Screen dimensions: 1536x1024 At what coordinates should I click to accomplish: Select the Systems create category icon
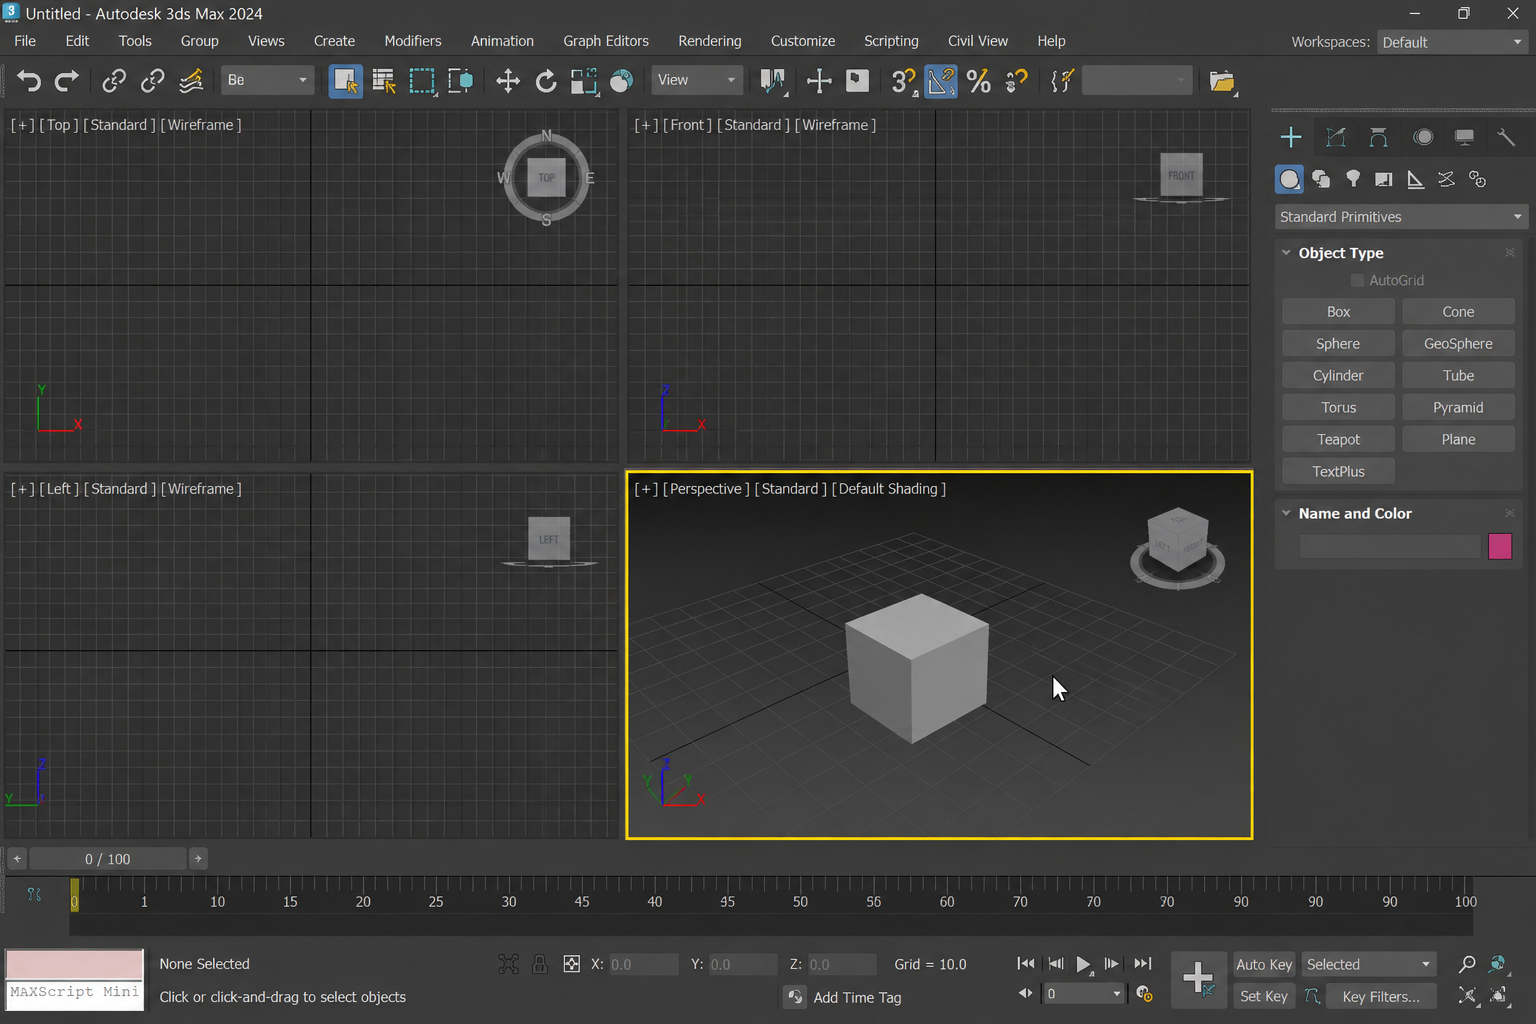[1477, 179]
